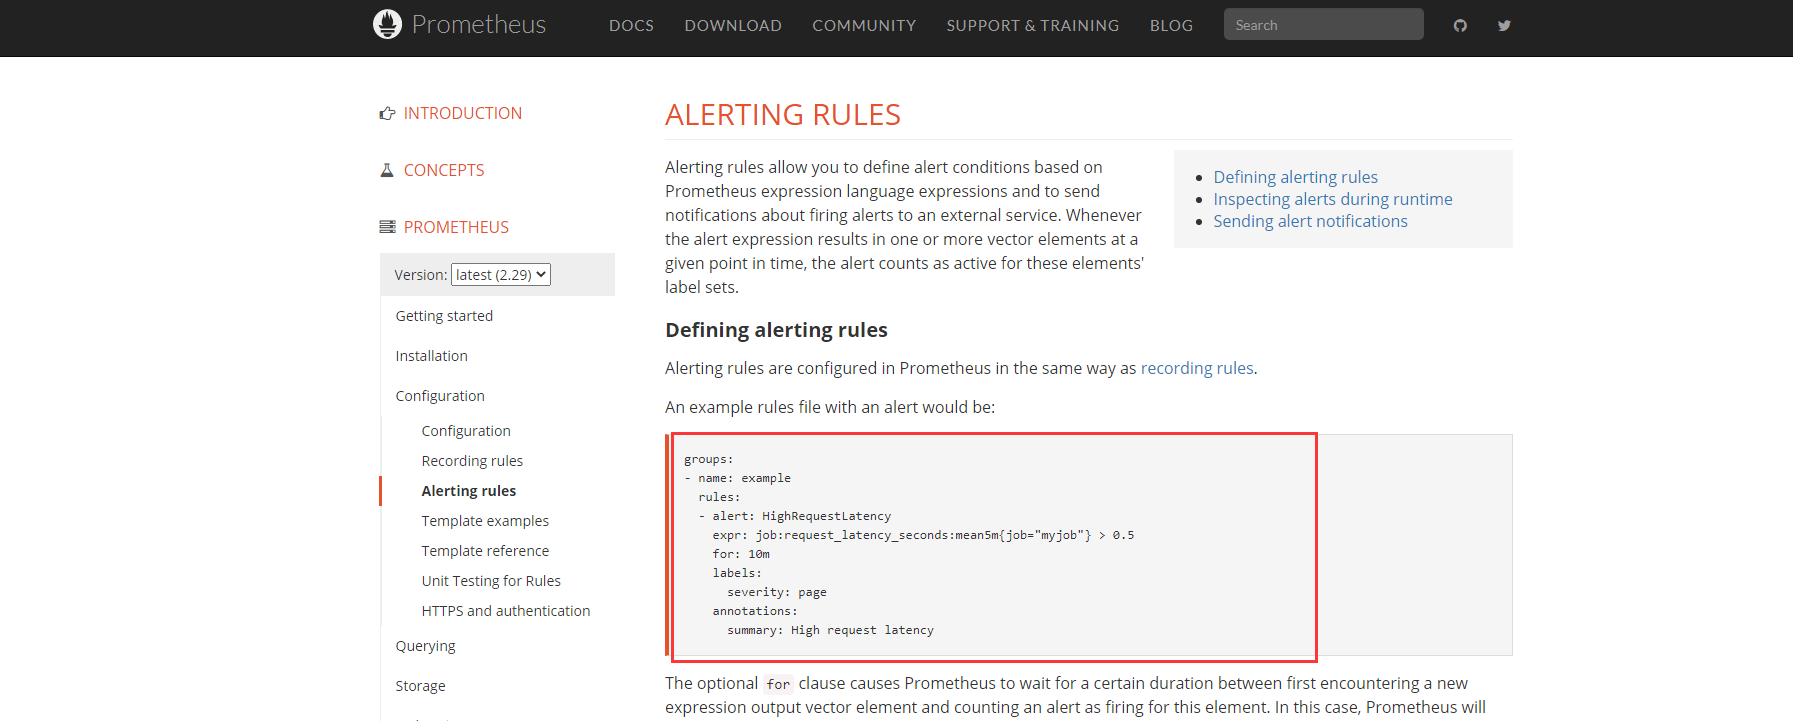
Task: Visit the BLOG page
Action: 1171,25
